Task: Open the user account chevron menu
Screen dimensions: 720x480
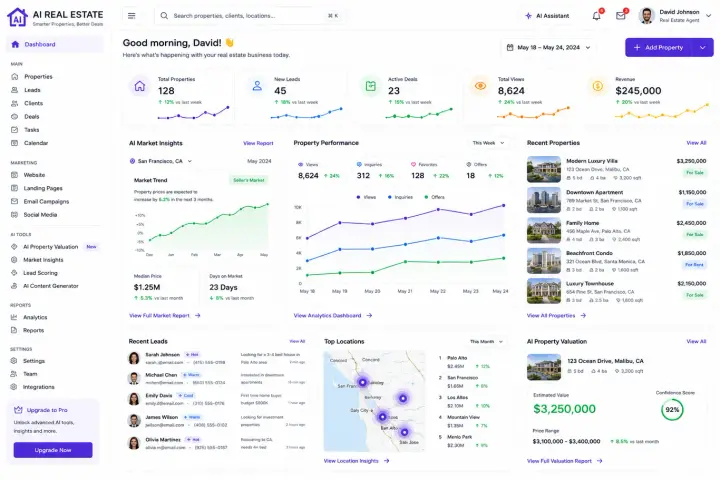Action: (709, 16)
